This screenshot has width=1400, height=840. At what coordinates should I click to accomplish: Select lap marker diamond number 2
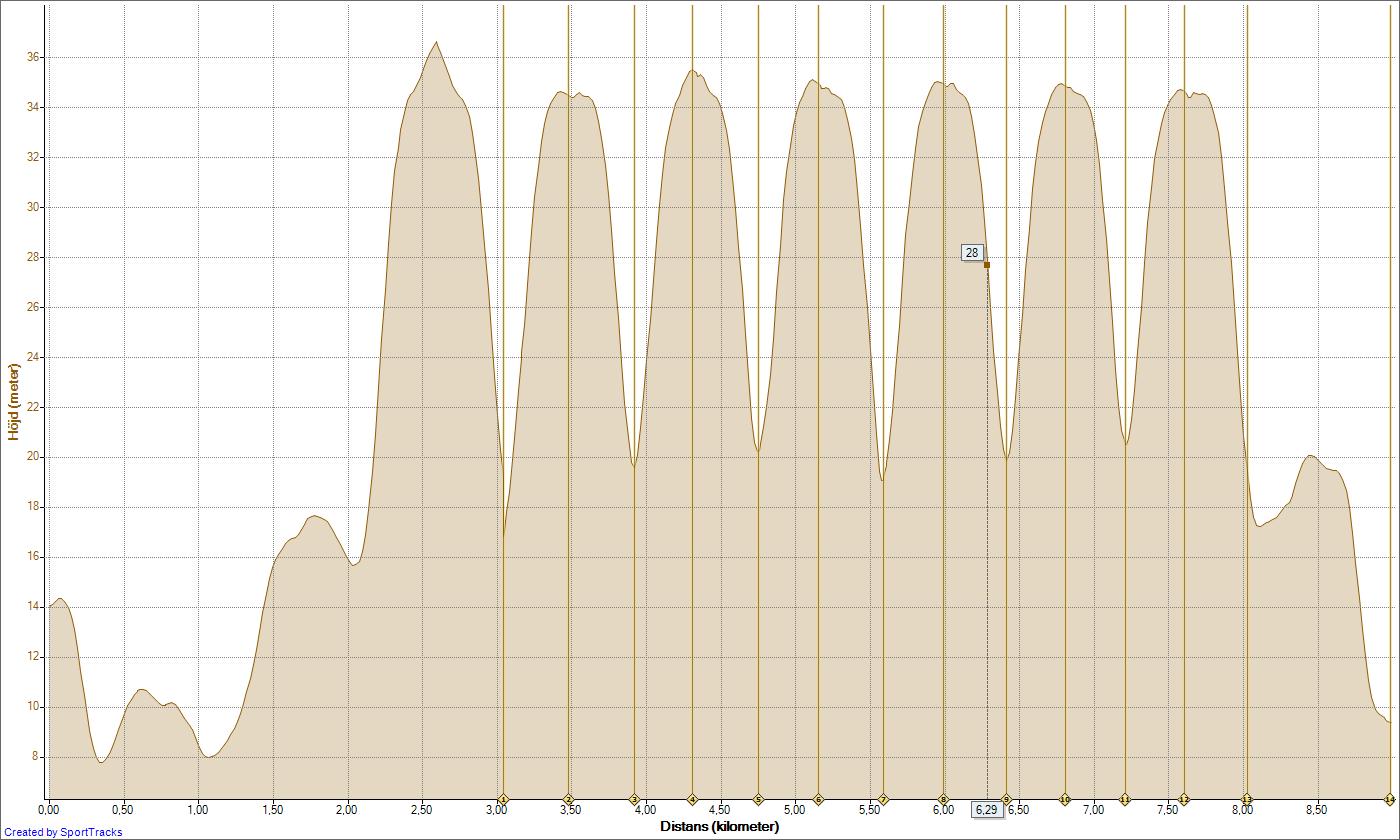(569, 799)
